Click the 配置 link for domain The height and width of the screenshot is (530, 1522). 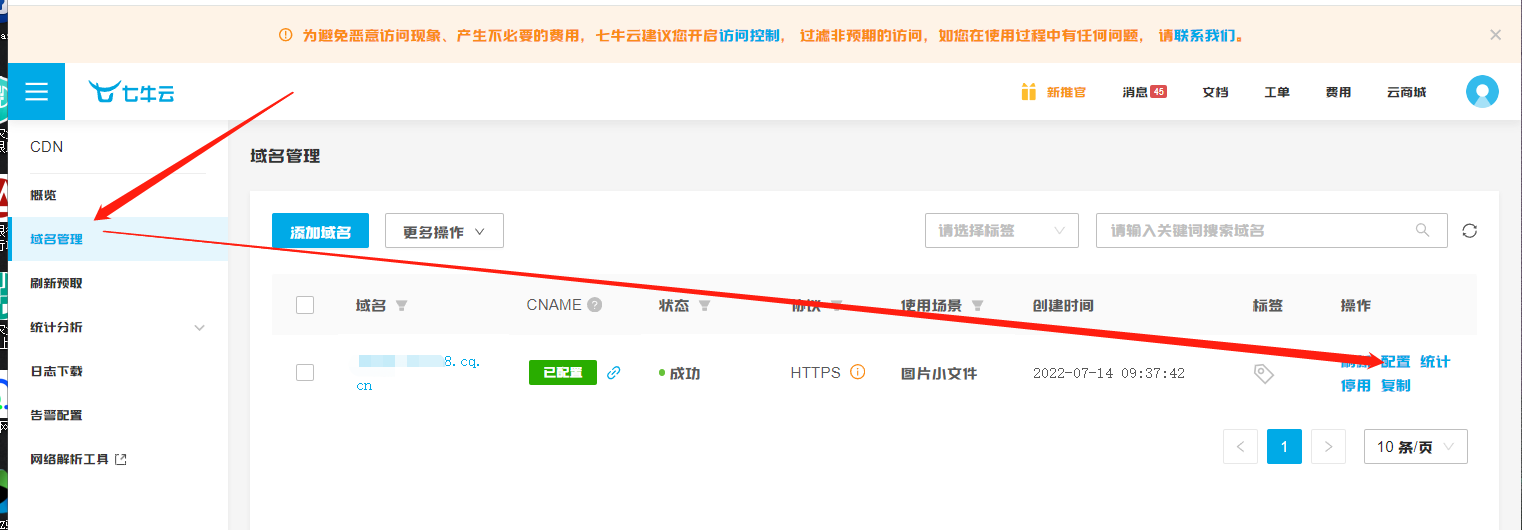tap(1395, 362)
